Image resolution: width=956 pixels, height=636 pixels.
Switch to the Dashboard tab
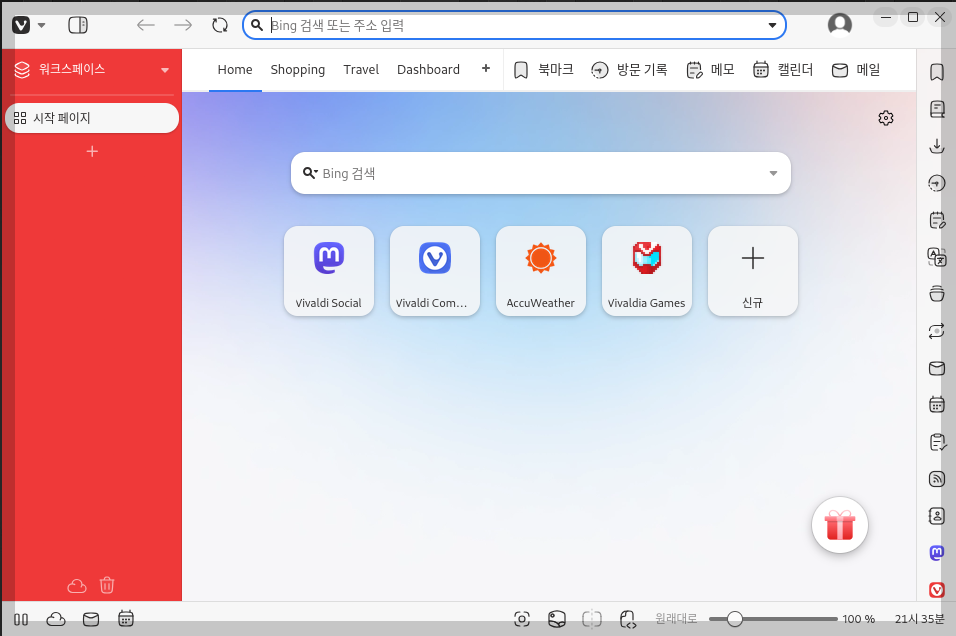pos(428,70)
